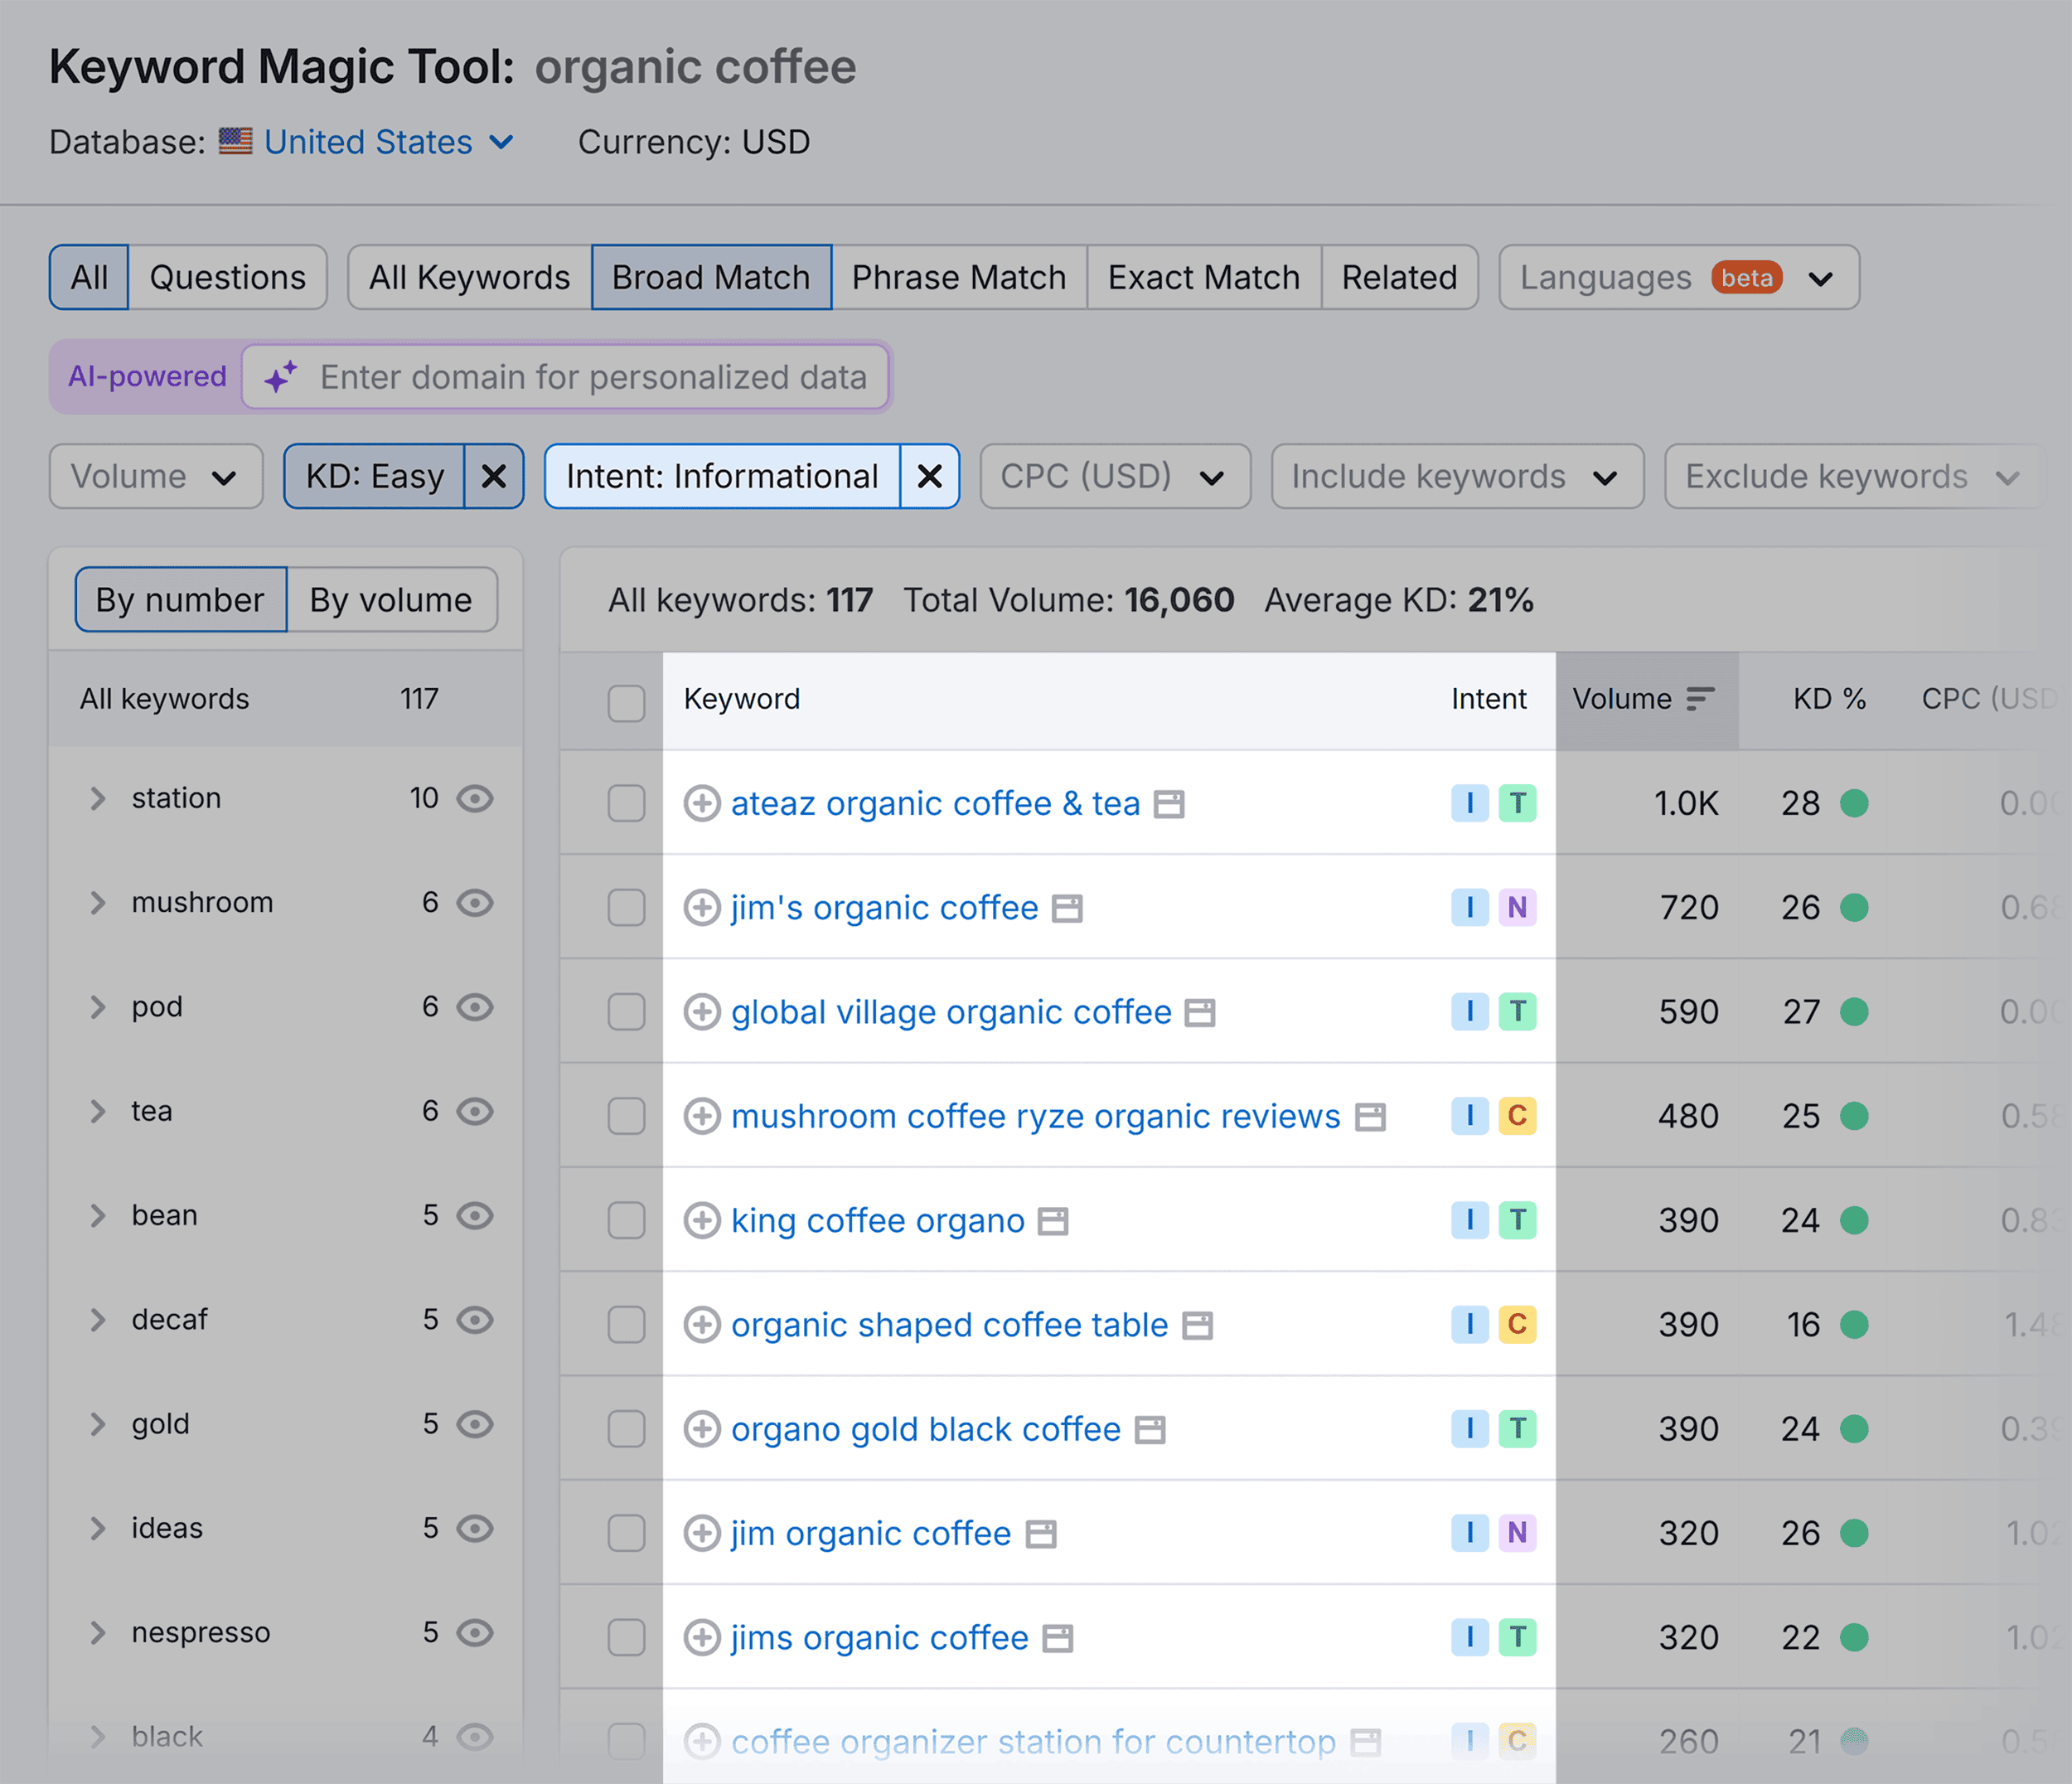Check the box for 'jim's organic coffee'

pyautogui.click(x=626, y=907)
